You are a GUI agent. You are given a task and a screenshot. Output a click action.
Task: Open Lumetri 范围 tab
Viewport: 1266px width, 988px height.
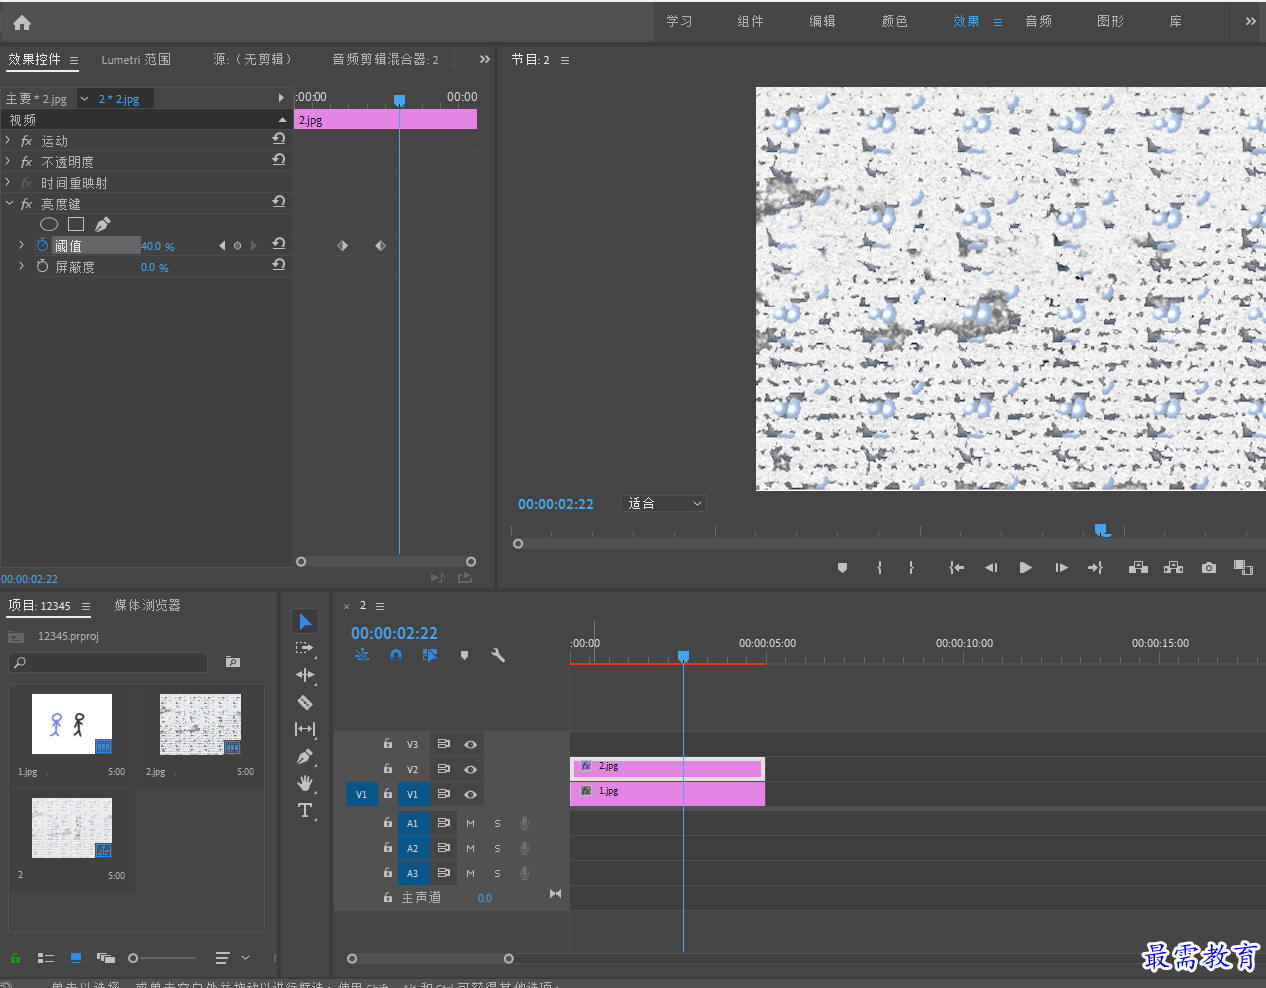coord(136,59)
